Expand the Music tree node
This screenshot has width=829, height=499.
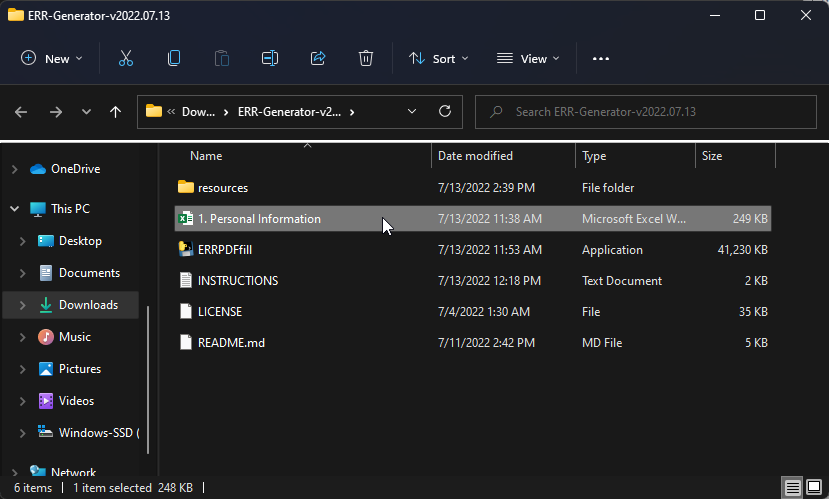[x=23, y=337]
